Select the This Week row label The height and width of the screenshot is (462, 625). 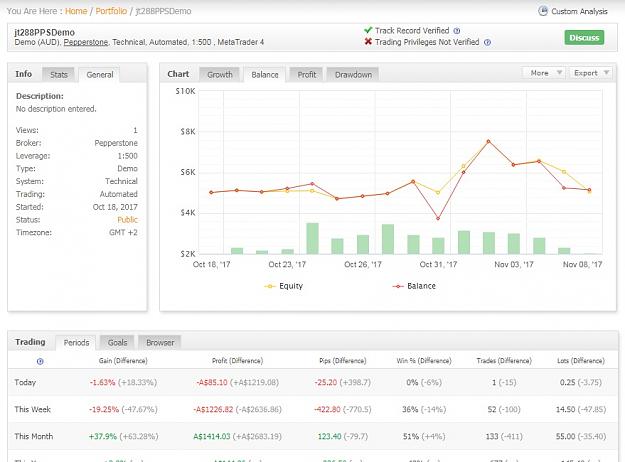[32, 409]
